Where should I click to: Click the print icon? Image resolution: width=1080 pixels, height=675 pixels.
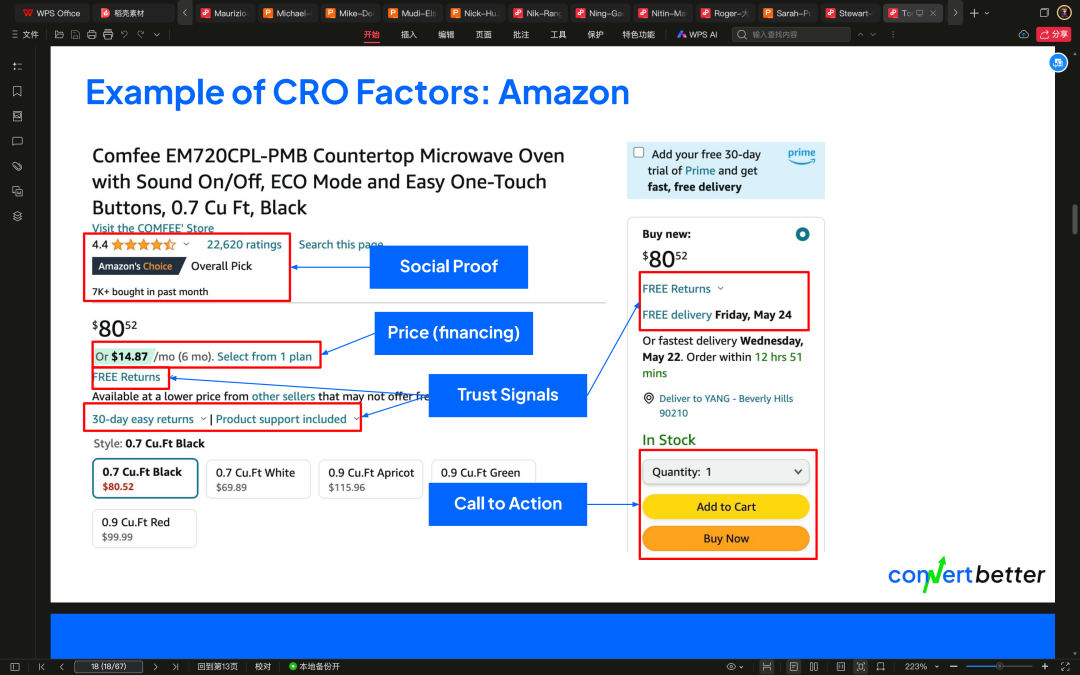[x=92, y=34]
